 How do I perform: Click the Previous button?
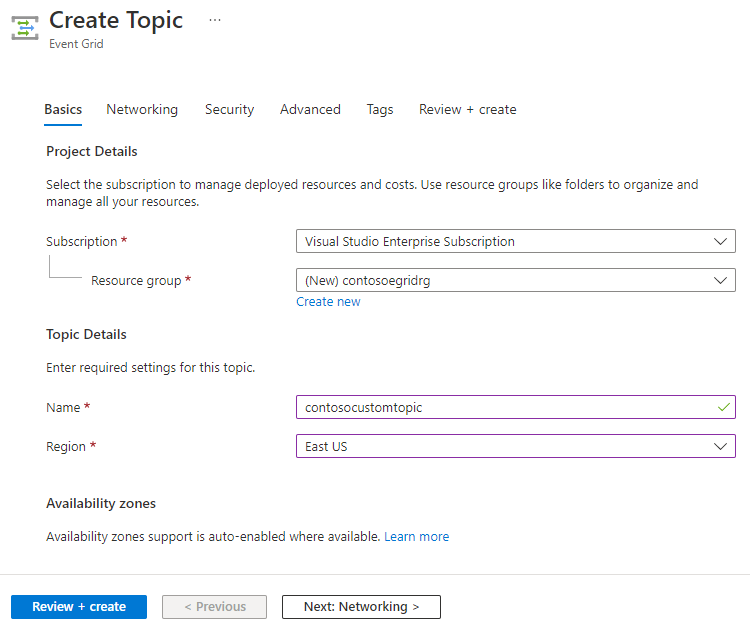pos(214,607)
